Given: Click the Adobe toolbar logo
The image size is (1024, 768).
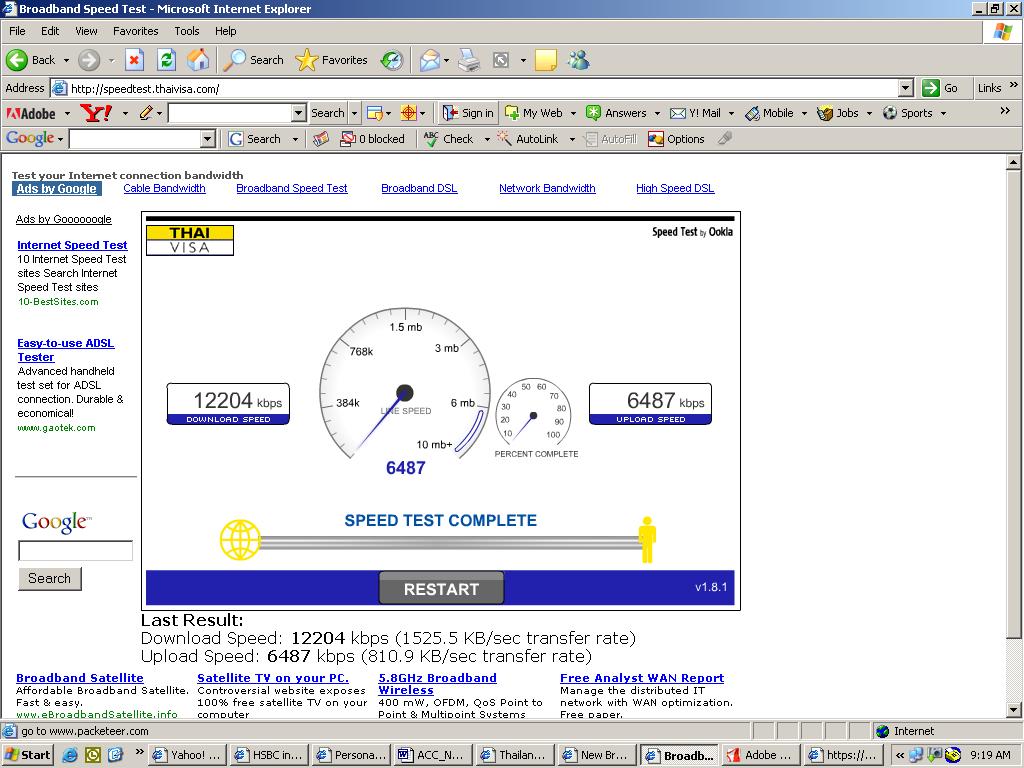Looking at the screenshot, I should [31, 114].
